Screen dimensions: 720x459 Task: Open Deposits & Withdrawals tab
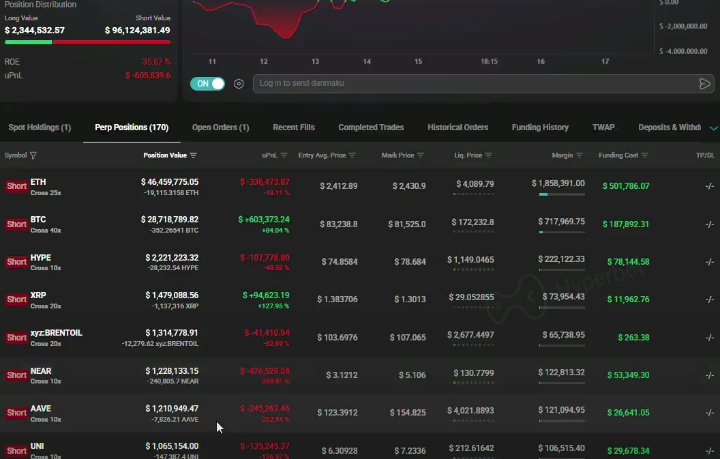coord(669,128)
